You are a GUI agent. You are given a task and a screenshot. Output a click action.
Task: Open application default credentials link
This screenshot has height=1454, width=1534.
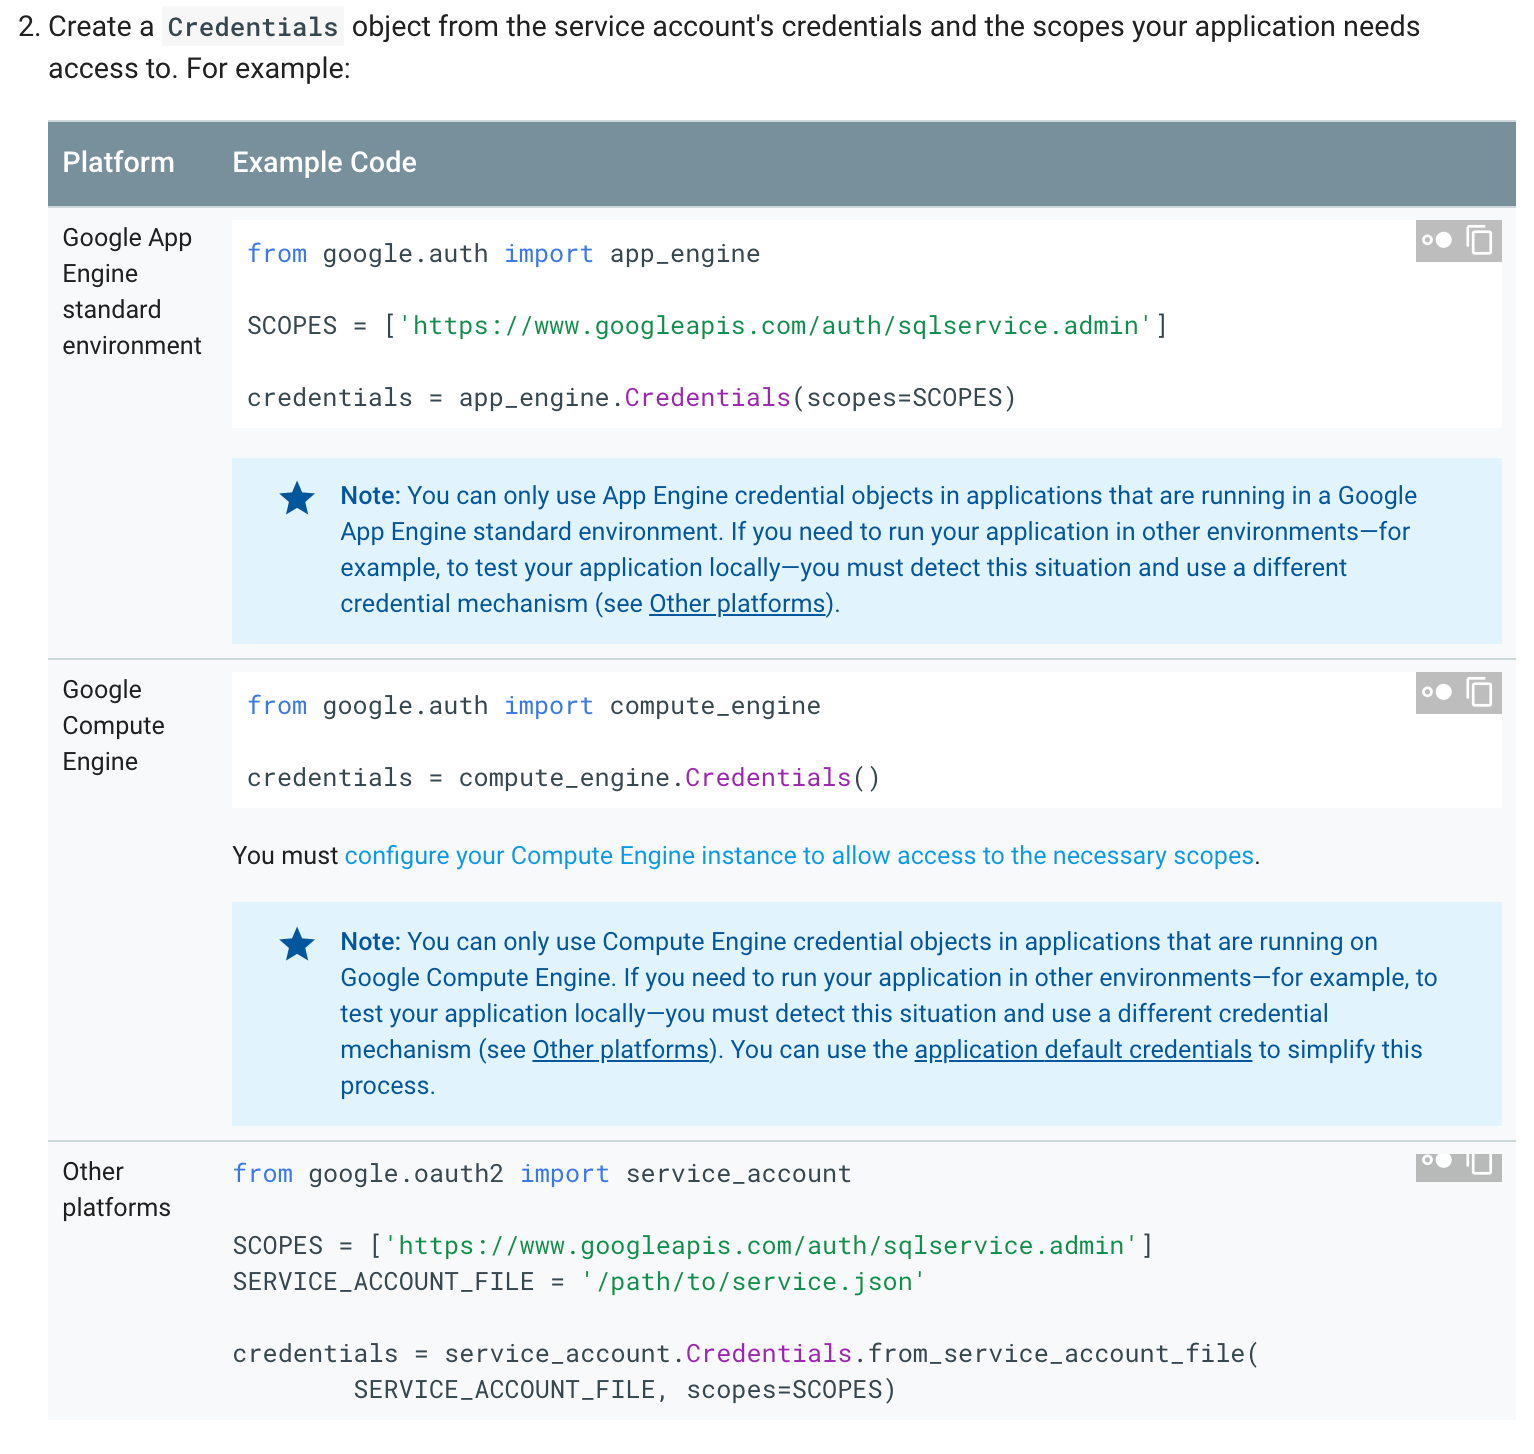pyautogui.click(x=1083, y=1050)
